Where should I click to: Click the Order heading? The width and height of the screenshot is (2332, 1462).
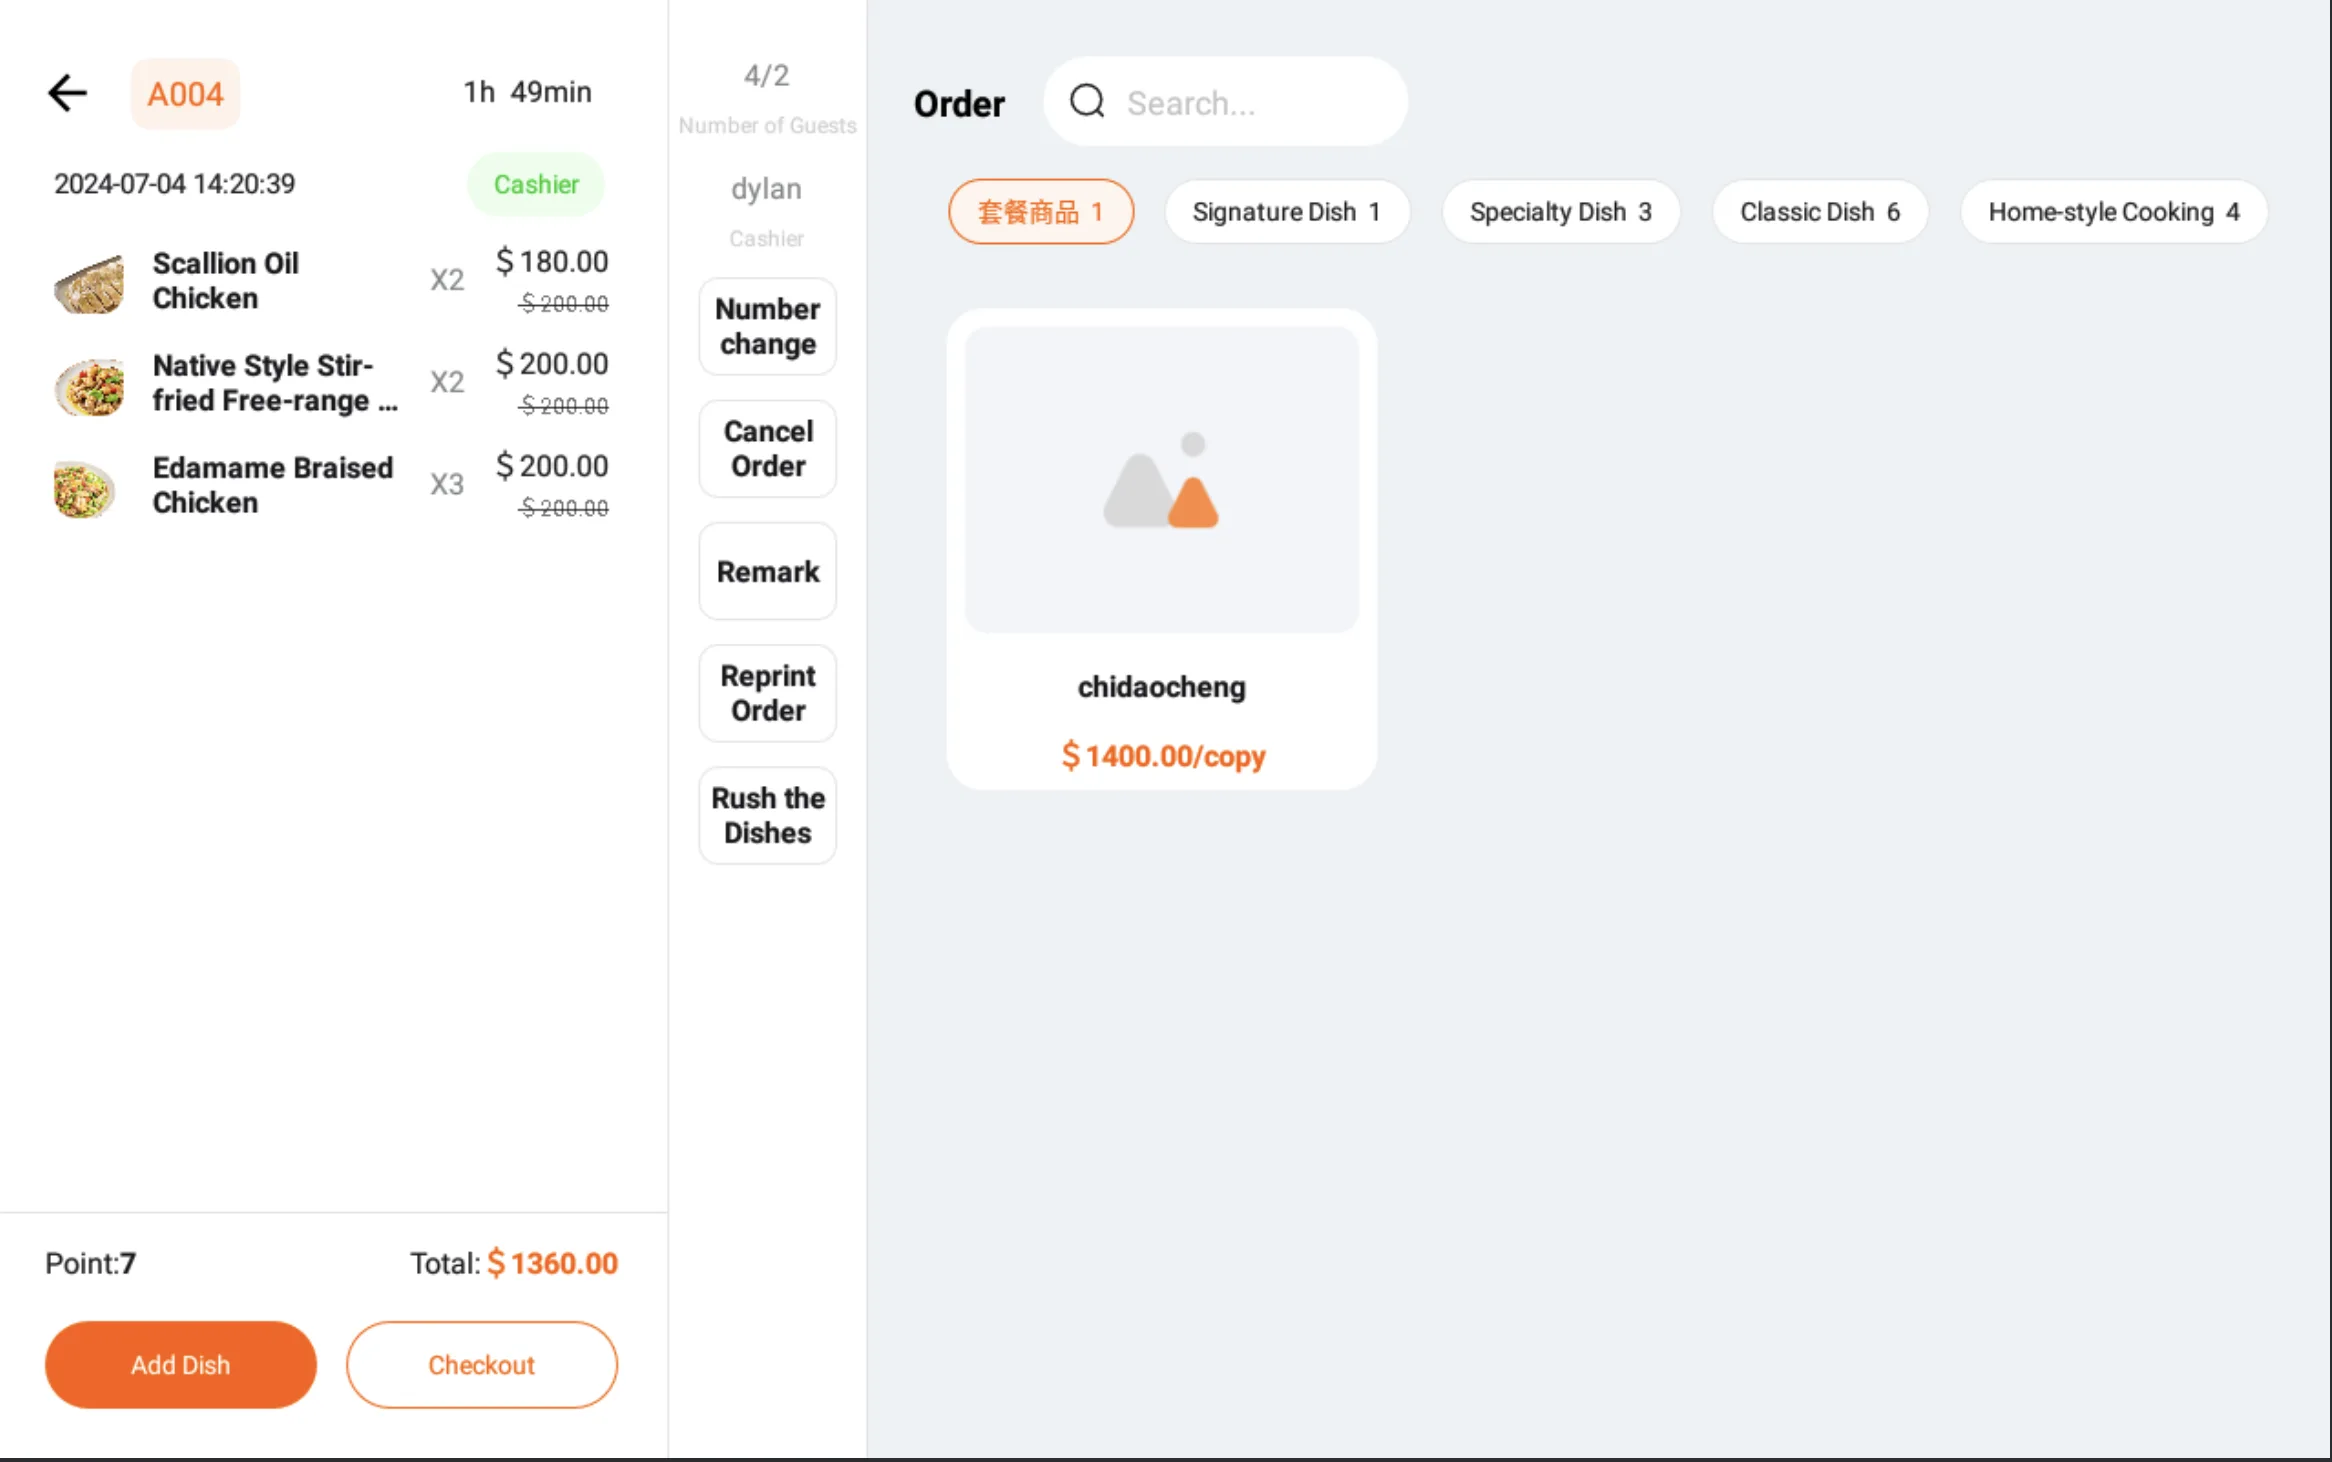point(959,104)
